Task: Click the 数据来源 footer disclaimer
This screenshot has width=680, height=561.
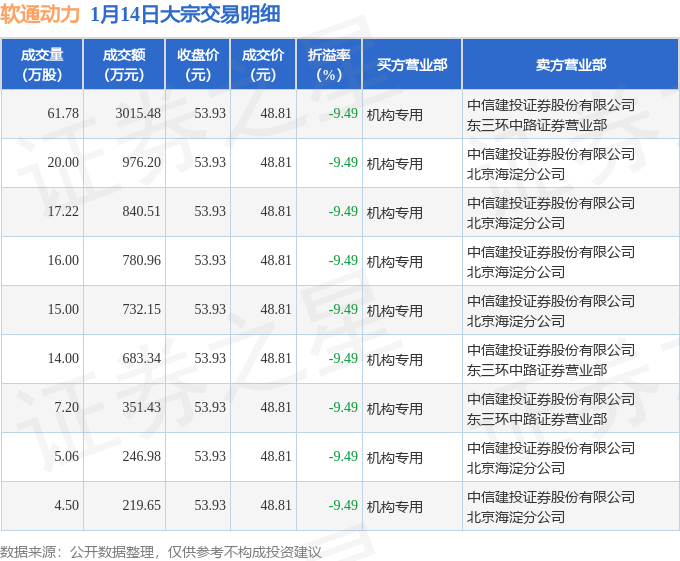Action: [161, 552]
